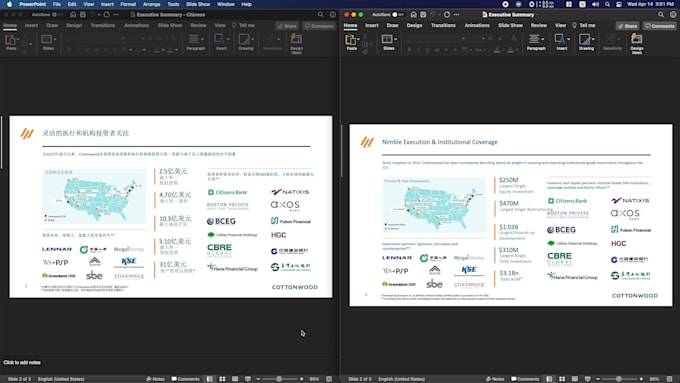This screenshot has width=680, height=383.
Task: Expand Slides dropdown arrow in Chinese window
Action: [55, 39]
